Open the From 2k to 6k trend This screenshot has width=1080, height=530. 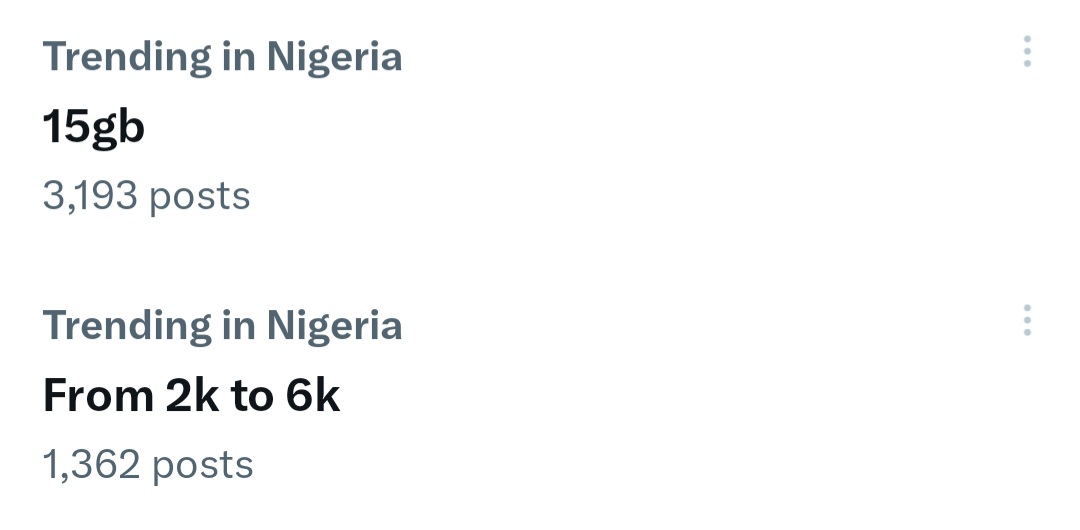(x=191, y=397)
